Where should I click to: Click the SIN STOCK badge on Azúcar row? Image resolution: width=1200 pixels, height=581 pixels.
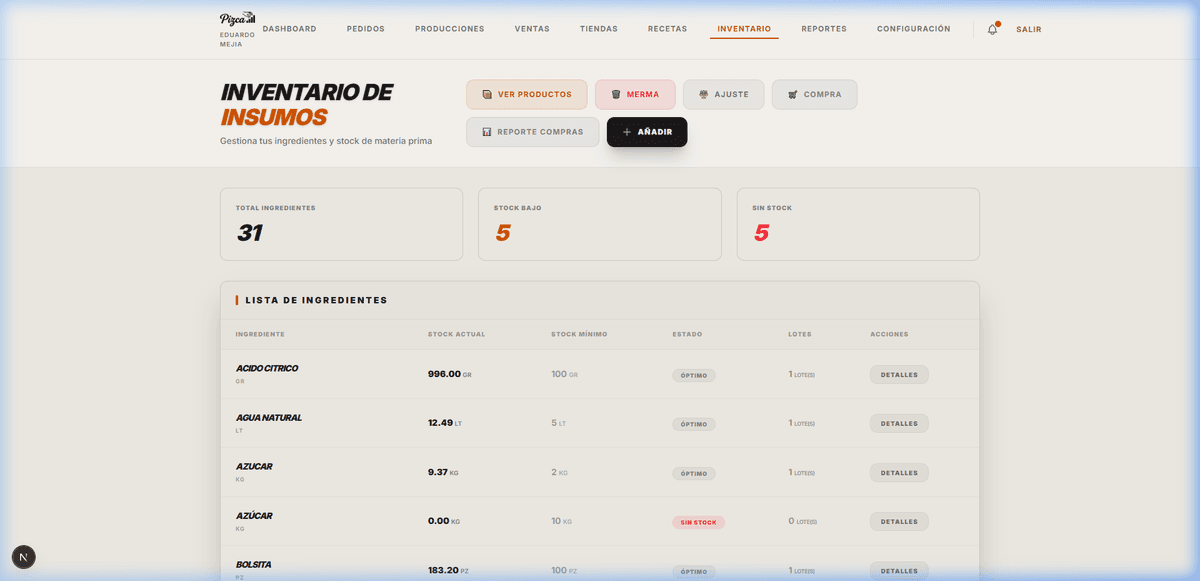click(698, 521)
